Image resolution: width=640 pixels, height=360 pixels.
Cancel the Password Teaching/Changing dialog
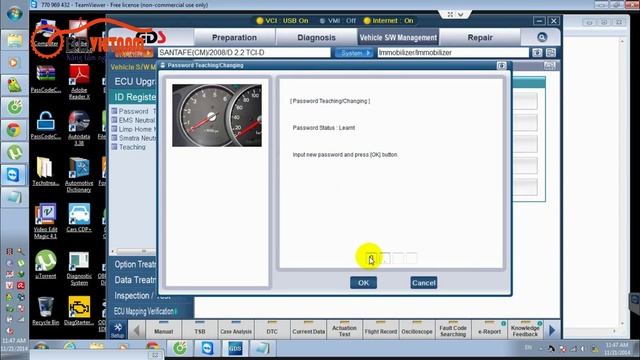423,282
